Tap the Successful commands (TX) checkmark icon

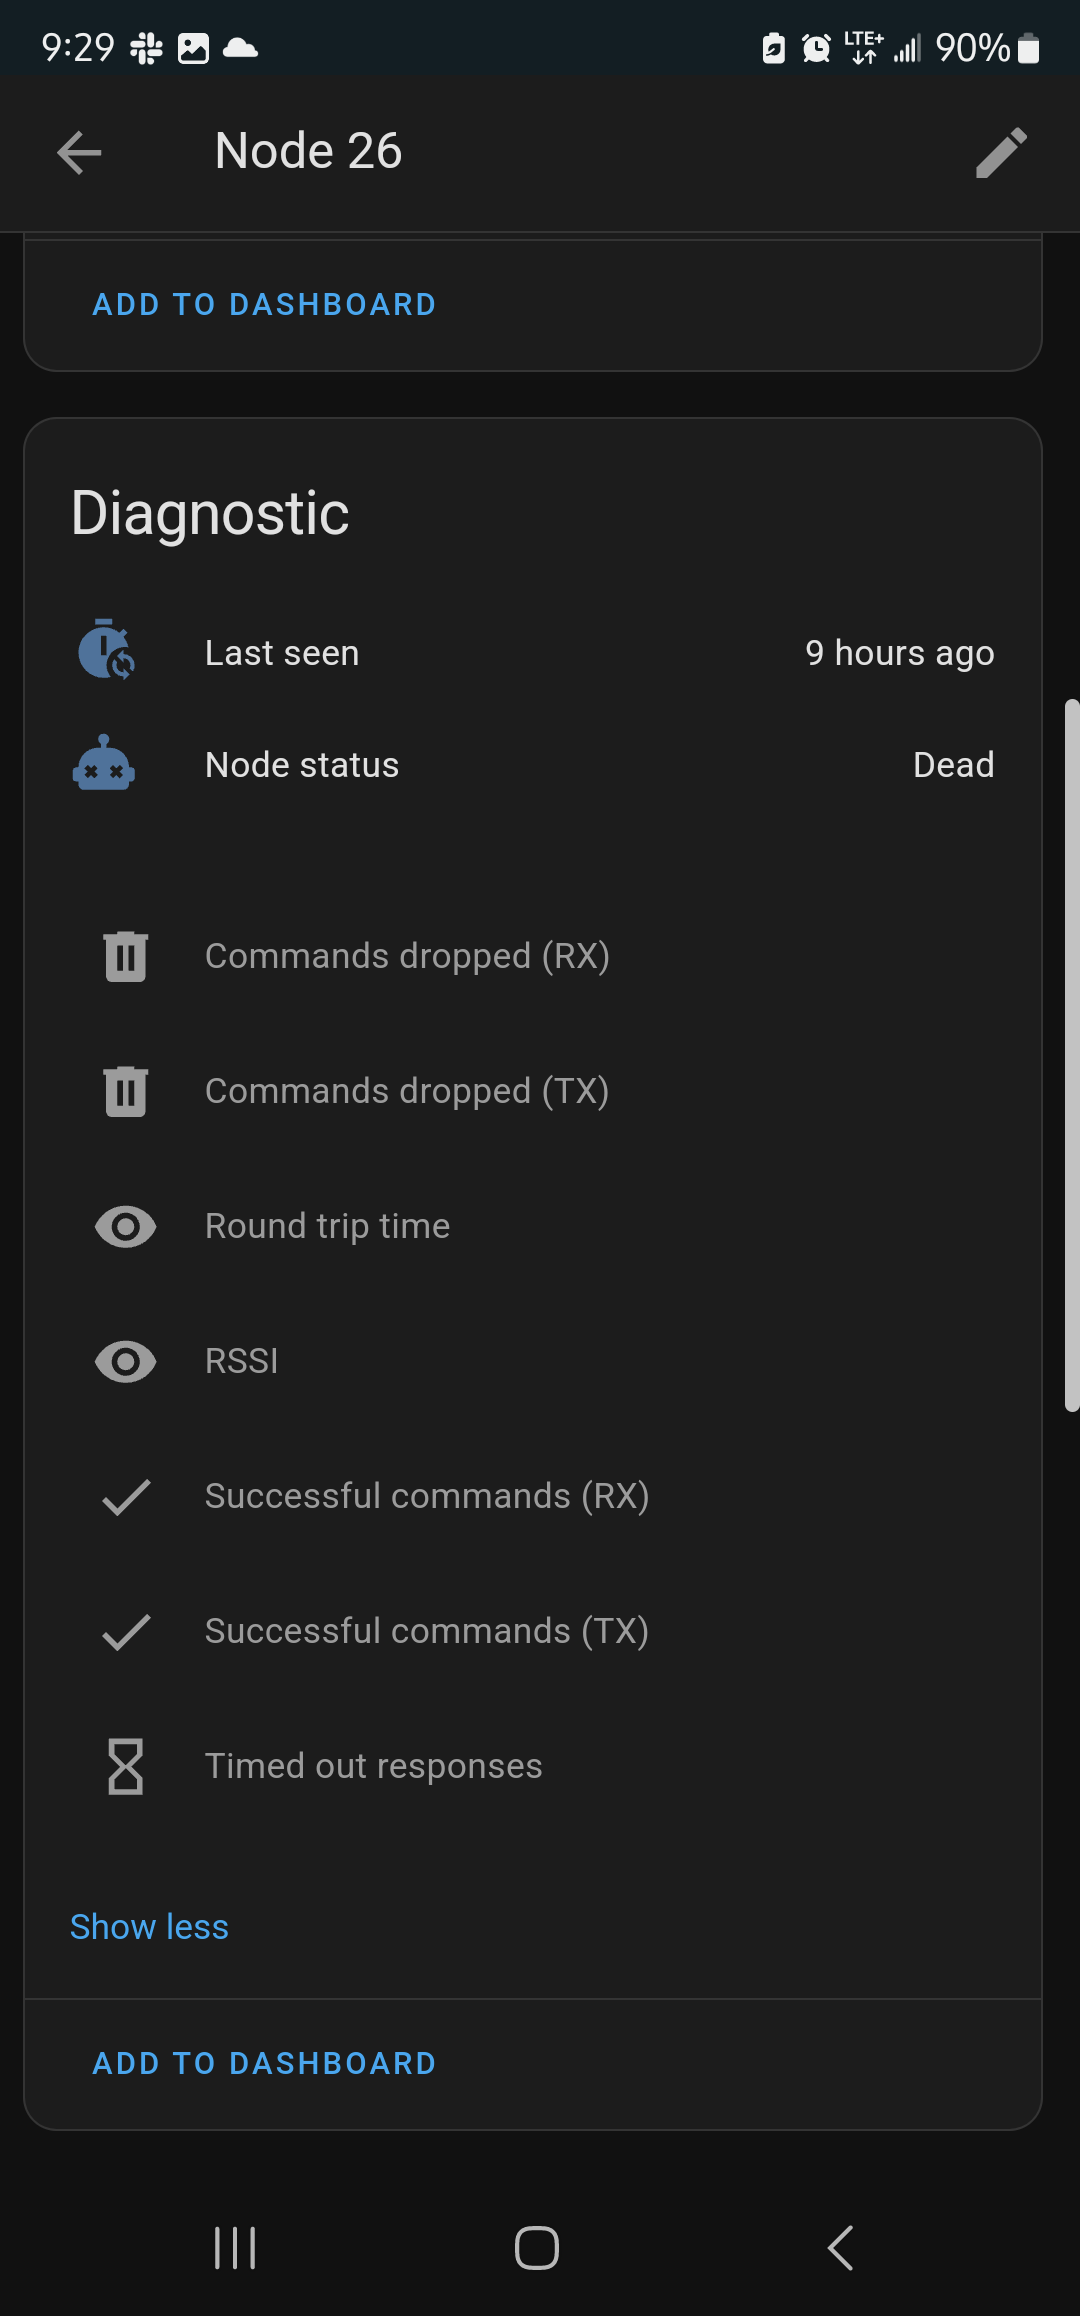pyautogui.click(x=126, y=1632)
